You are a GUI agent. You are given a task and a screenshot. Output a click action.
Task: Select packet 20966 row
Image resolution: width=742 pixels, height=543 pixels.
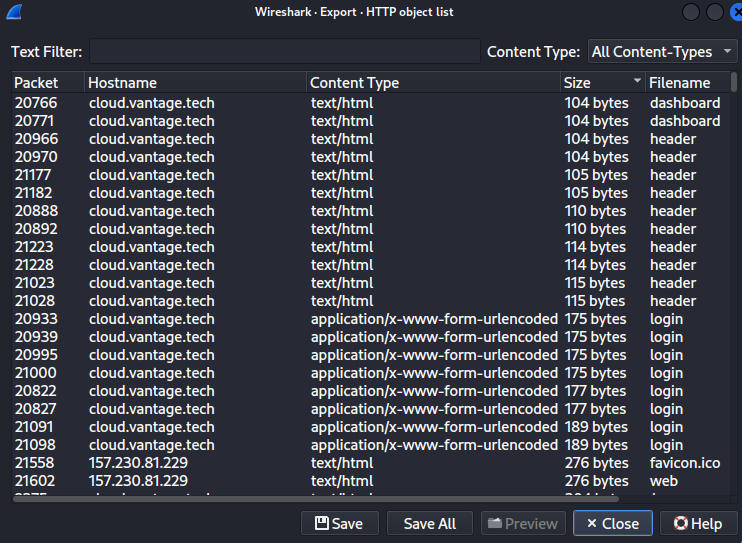[x=371, y=139]
